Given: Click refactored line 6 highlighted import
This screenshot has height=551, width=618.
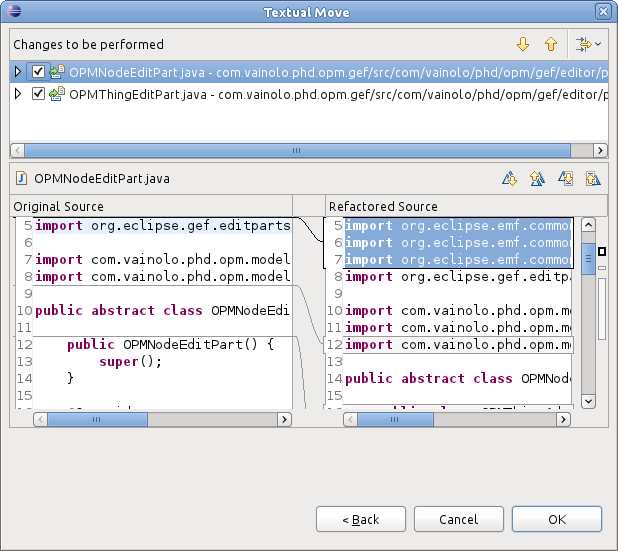Looking at the screenshot, I should (458, 243).
